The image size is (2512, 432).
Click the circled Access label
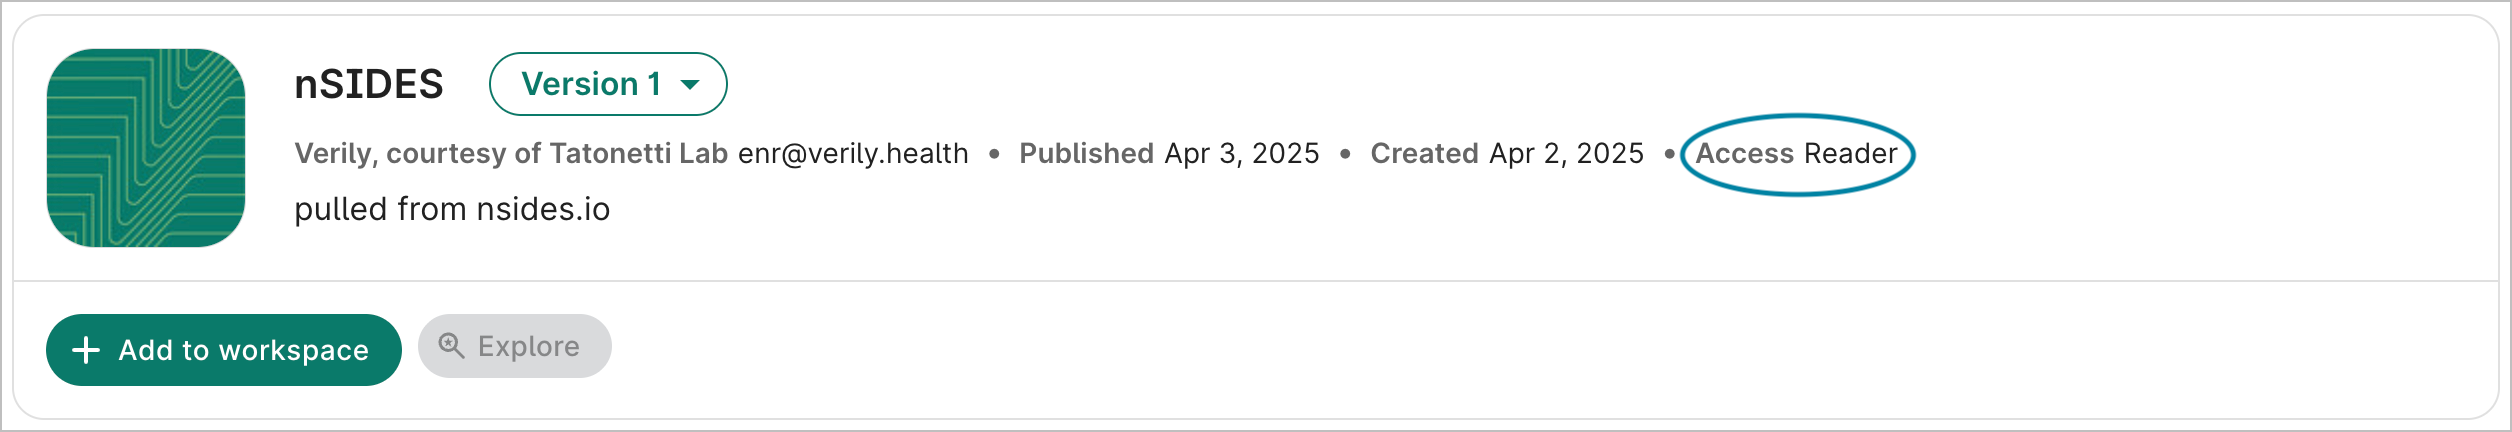(1745, 154)
